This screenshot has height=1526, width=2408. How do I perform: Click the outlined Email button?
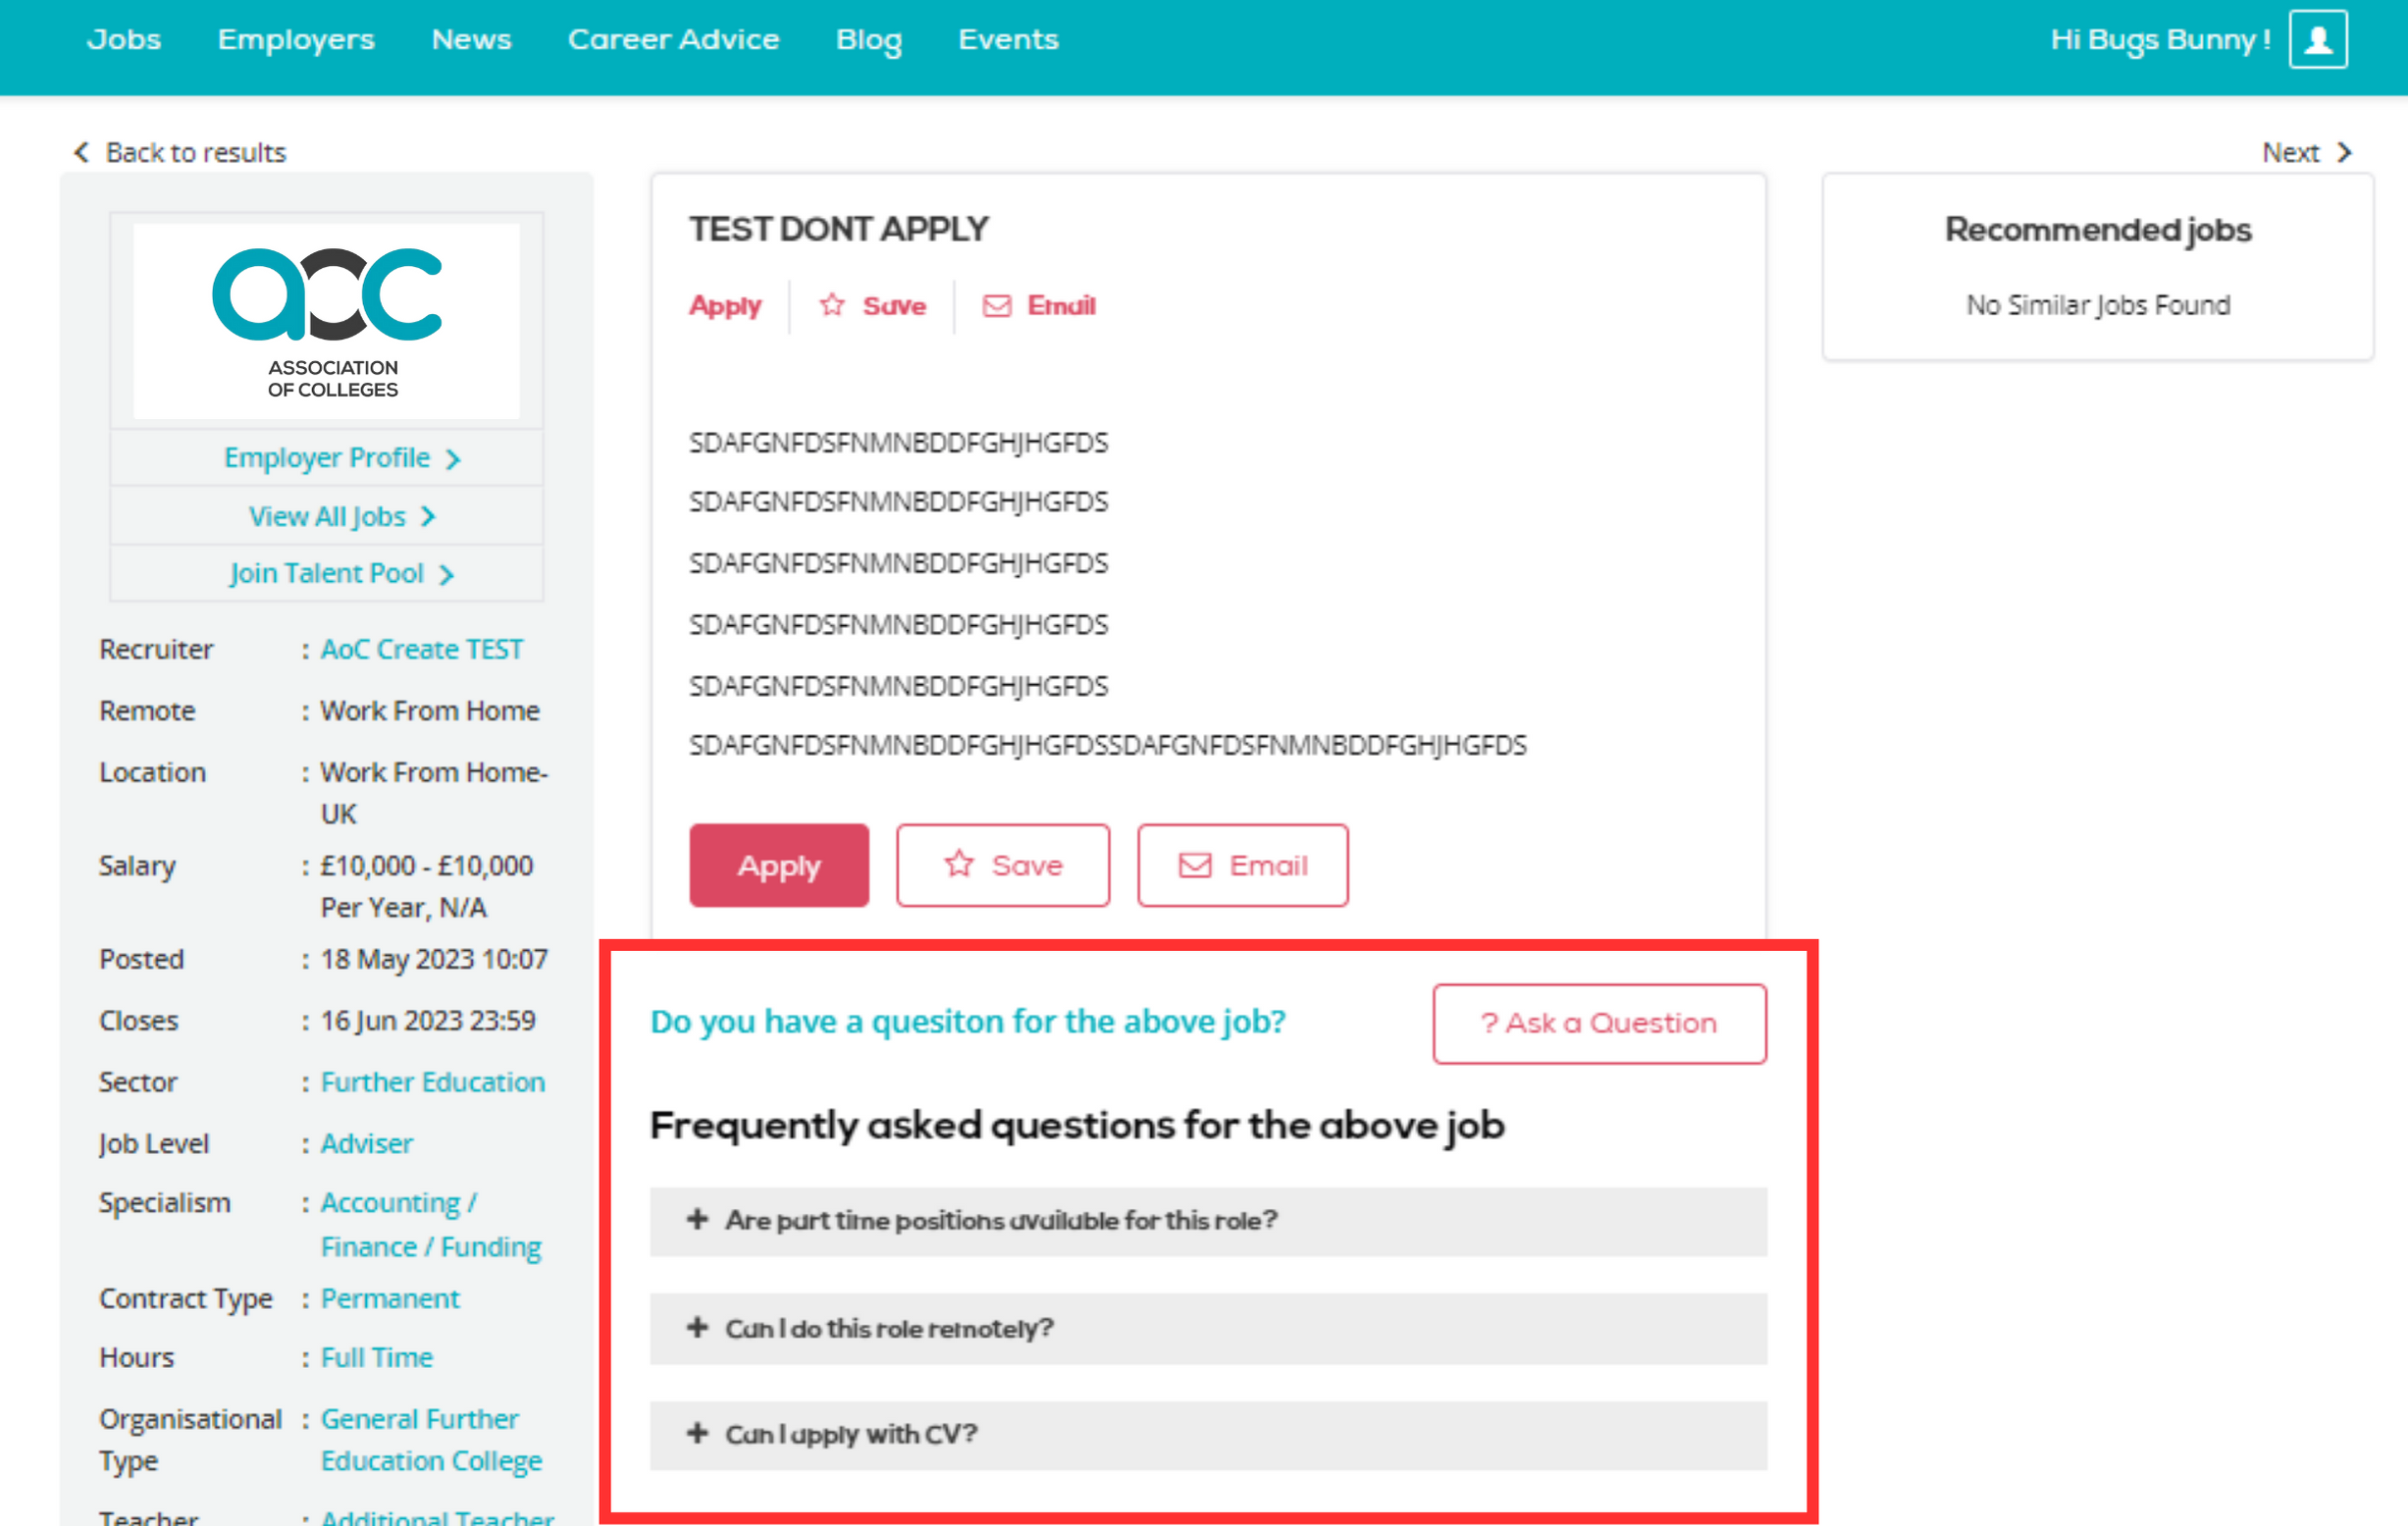1243,866
